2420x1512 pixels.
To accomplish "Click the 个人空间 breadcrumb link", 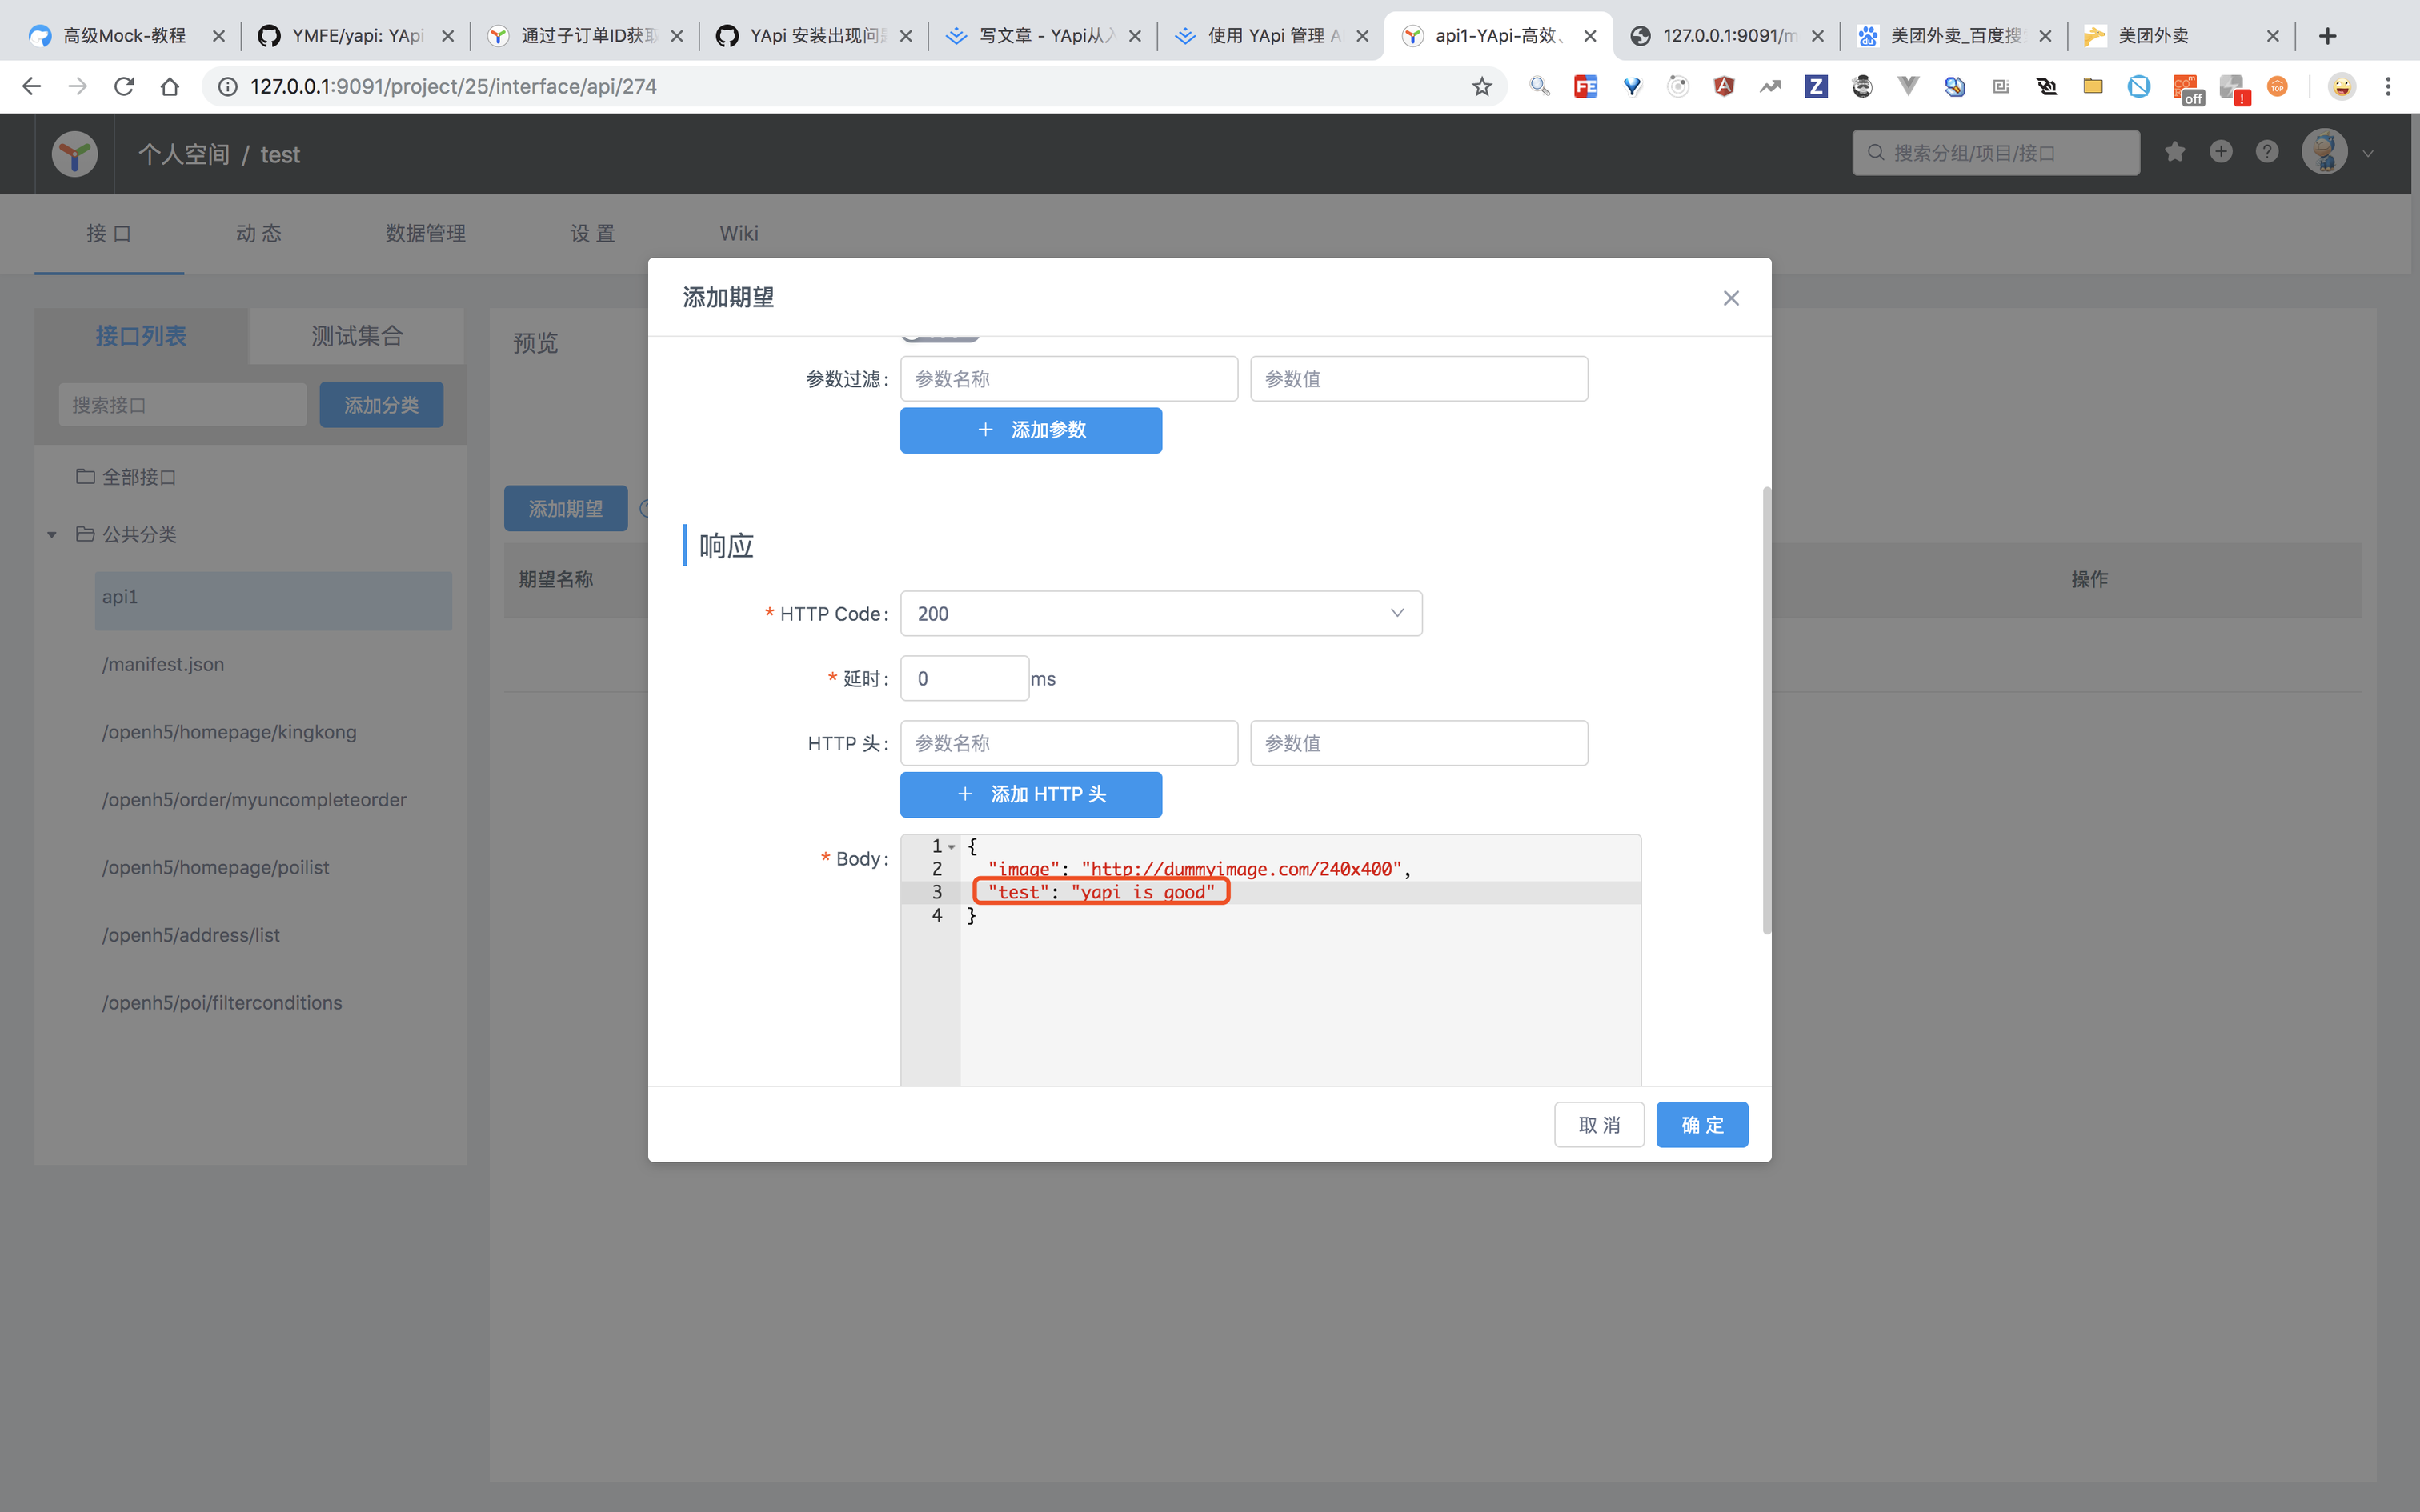I will pyautogui.click(x=184, y=154).
